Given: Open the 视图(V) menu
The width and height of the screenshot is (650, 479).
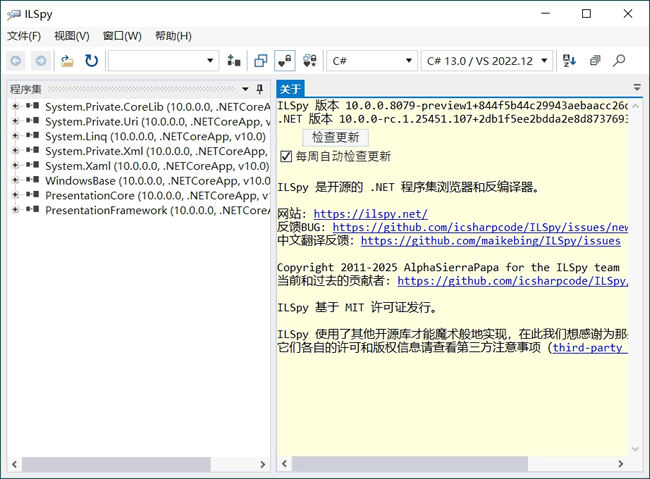Looking at the screenshot, I should (x=72, y=36).
